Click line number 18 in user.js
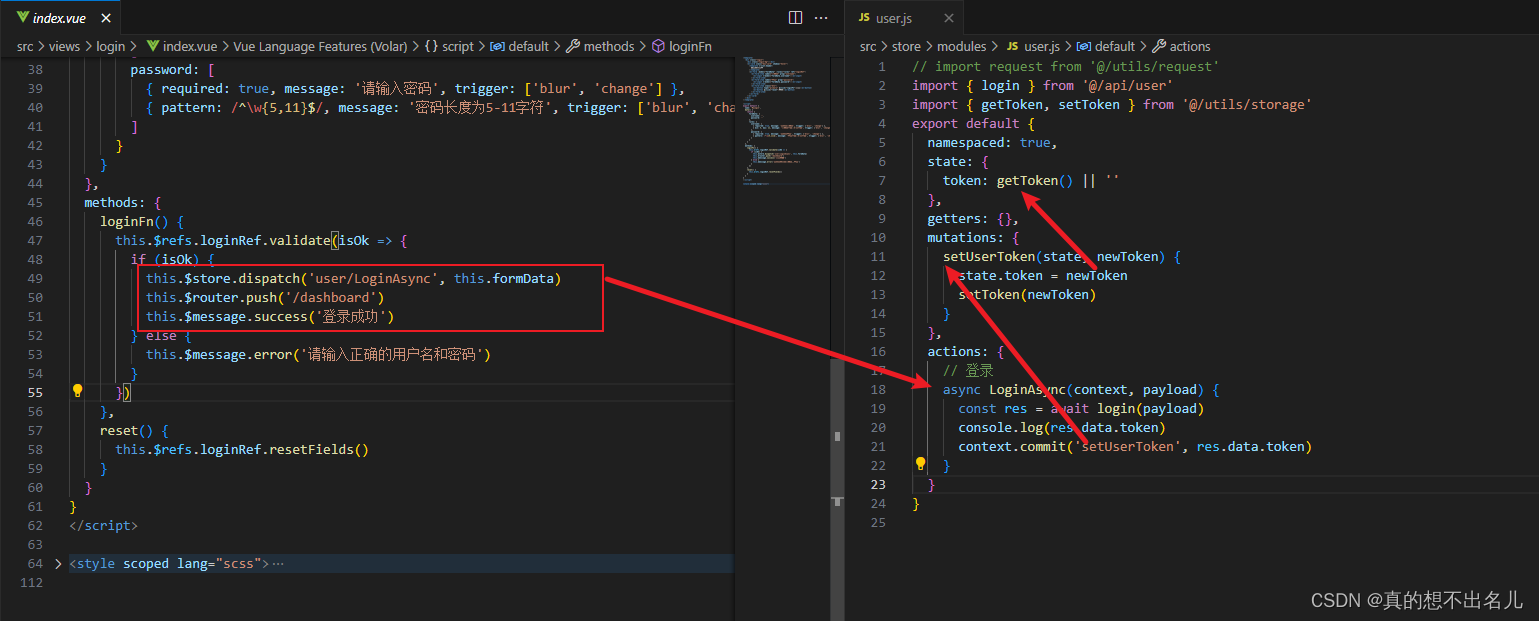This screenshot has width=1539, height=621. (877, 389)
